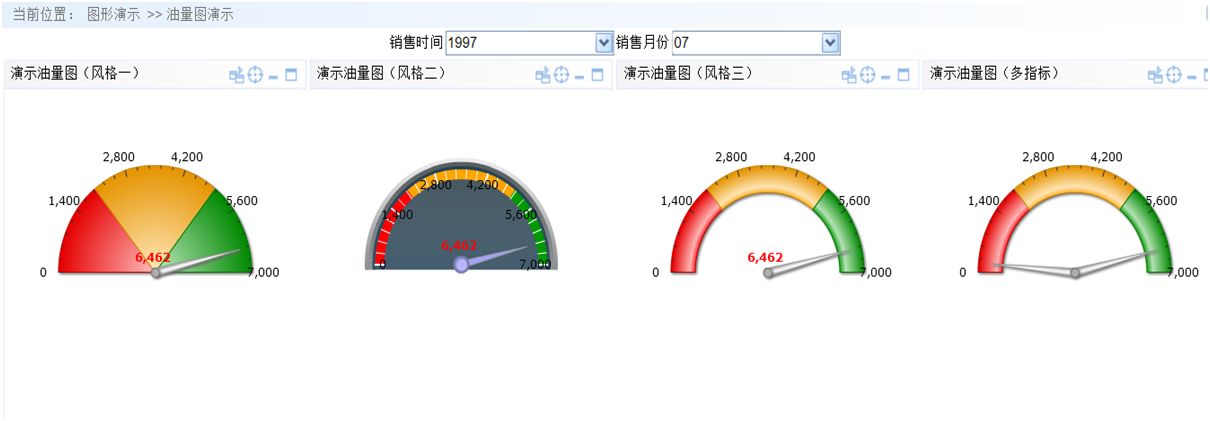The image size is (1210, 421).
Task: Open the 销售月份 month dropdown arrow
Action: pyautogui.click(x=829, y=43)
